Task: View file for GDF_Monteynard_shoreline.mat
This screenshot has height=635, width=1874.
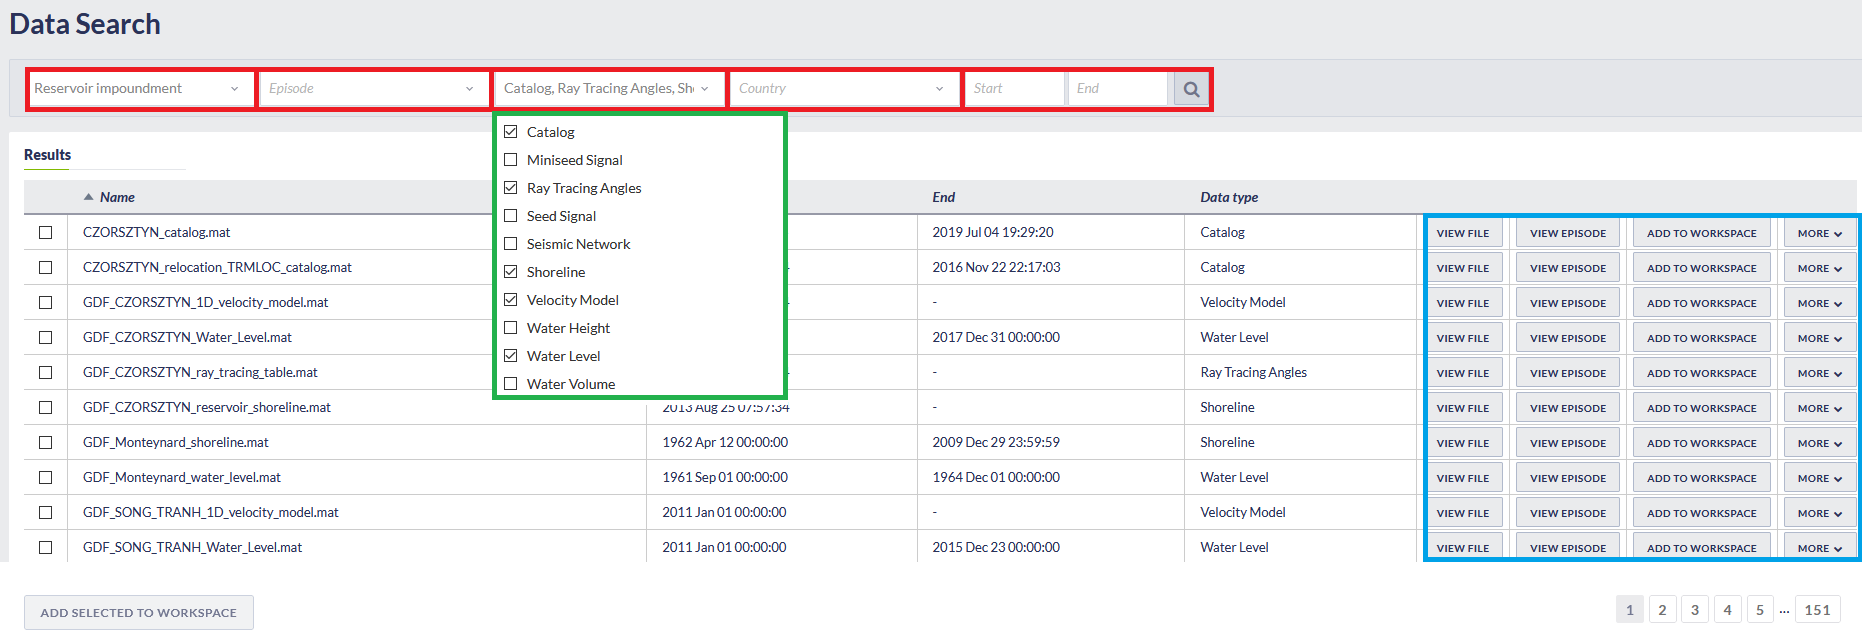Action: [1462, 443]
